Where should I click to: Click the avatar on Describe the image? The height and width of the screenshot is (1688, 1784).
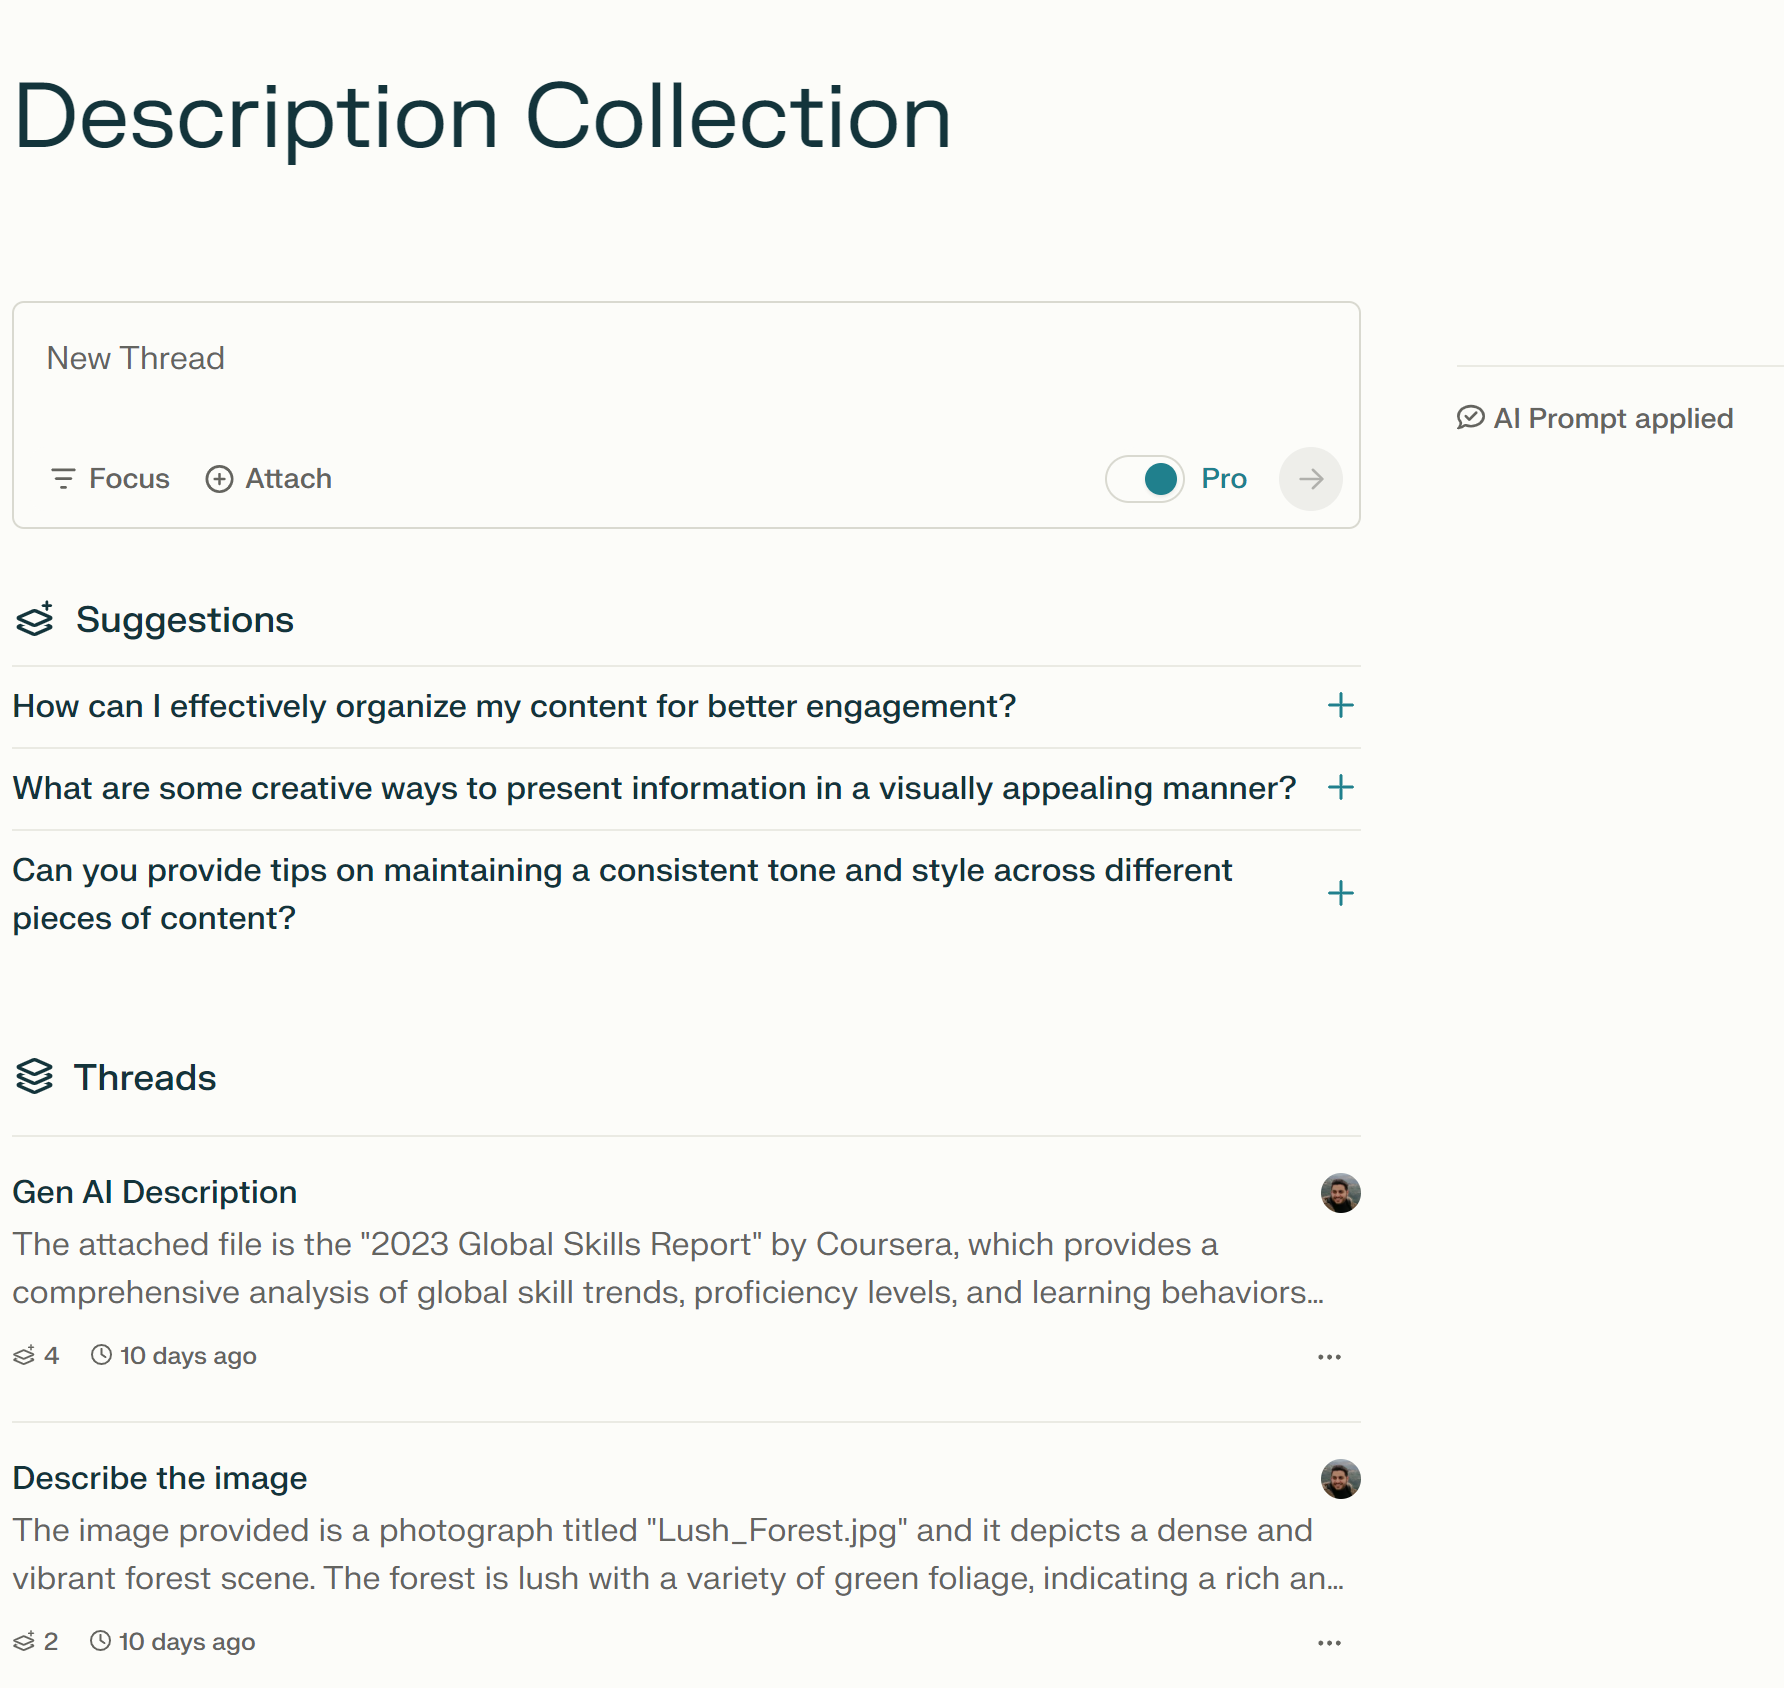(1340, 1479)
